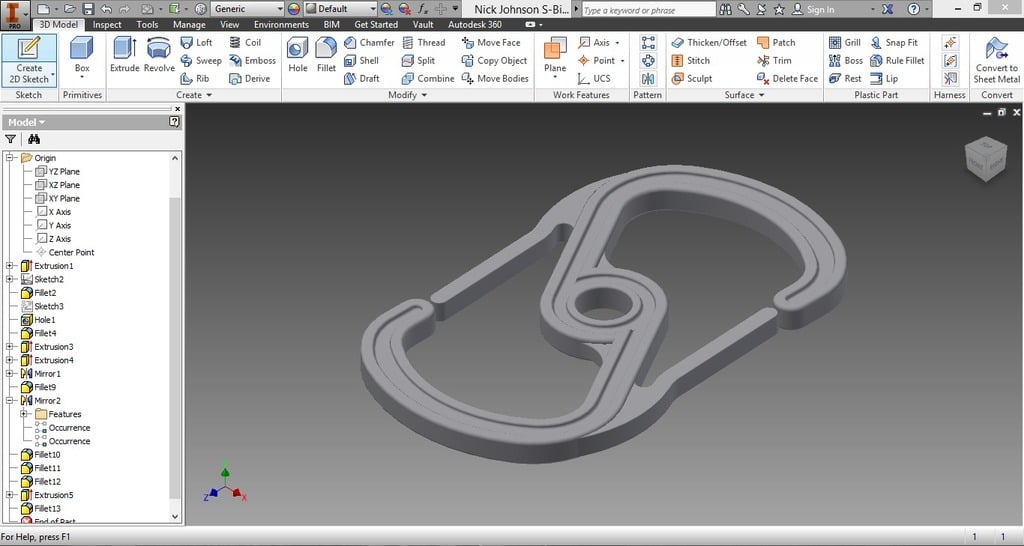The height and width of the screenshot is (546, 1024).
Task: Open the Manage ribbon tab
Action: coord(189,24)
